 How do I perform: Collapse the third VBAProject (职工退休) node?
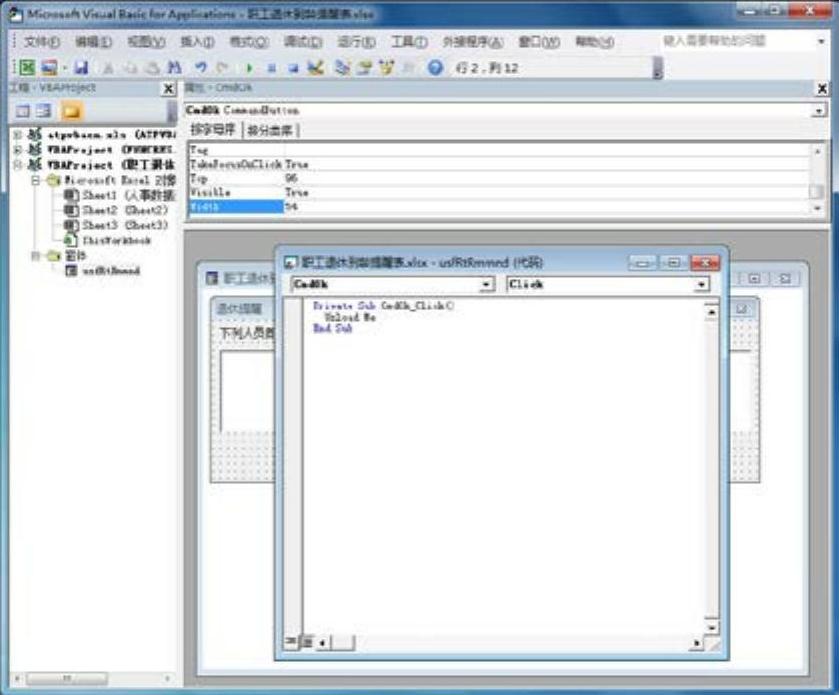(18, 165)
